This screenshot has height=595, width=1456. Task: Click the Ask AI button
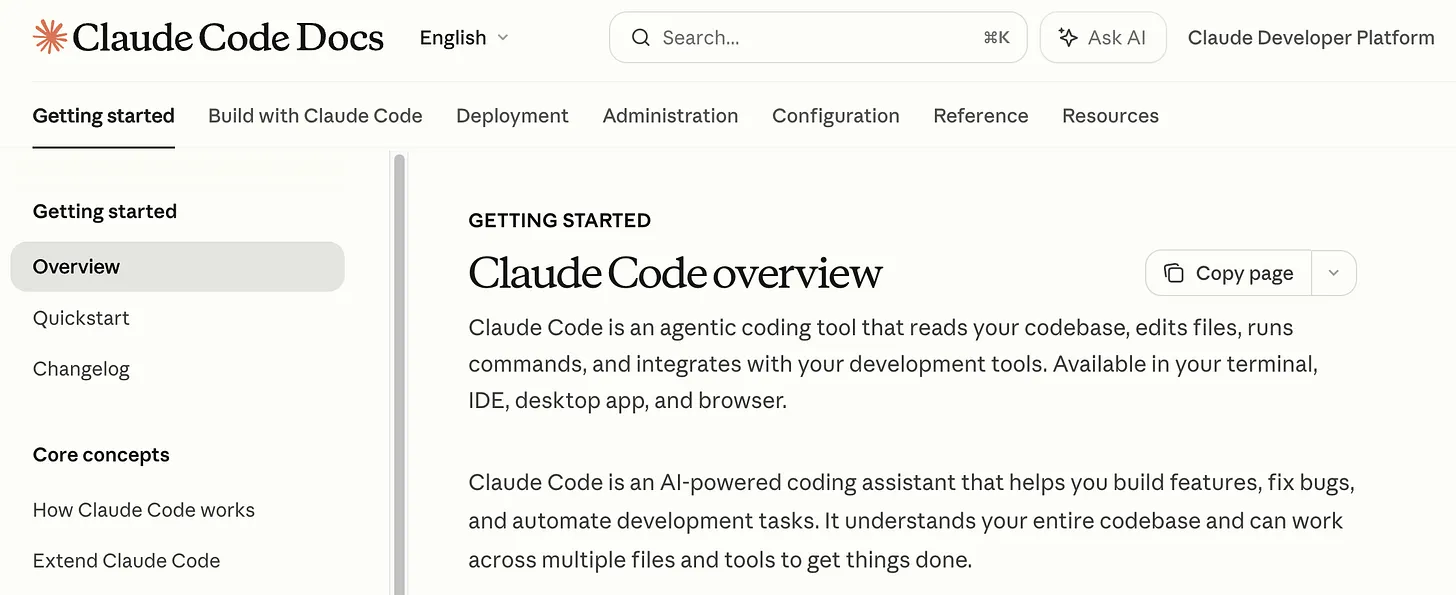tap(1103, 38)
